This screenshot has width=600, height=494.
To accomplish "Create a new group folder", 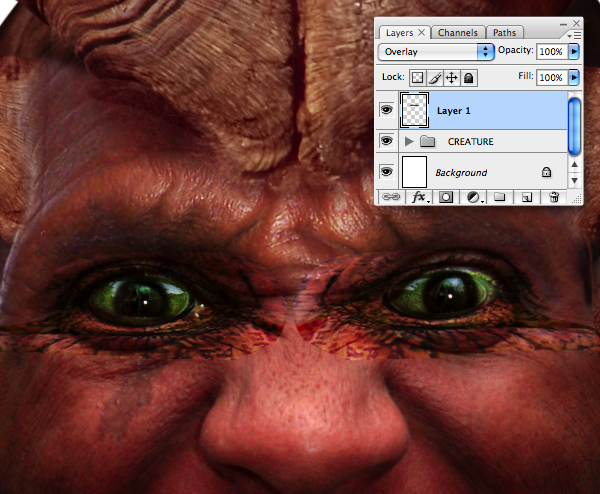I will (500, 197).
